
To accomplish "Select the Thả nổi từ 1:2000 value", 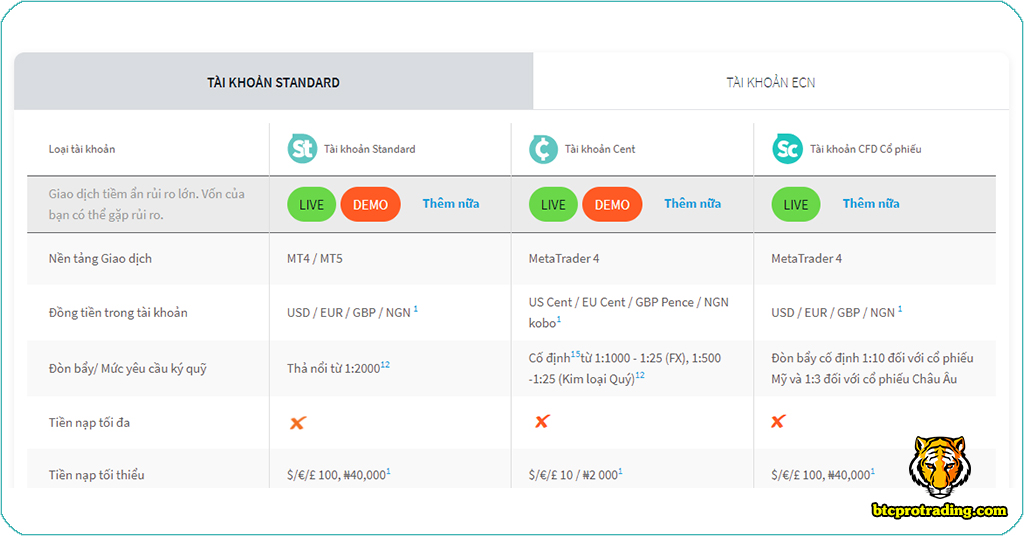I will [334, 369].
